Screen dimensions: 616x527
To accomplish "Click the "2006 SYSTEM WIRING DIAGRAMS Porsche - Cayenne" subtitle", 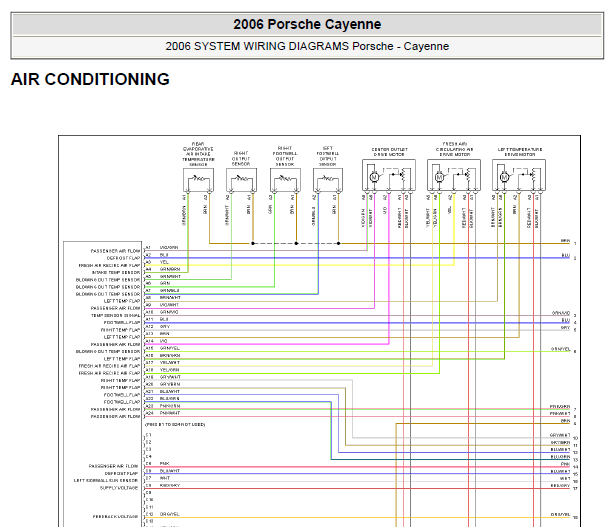I will click(307, 46).
